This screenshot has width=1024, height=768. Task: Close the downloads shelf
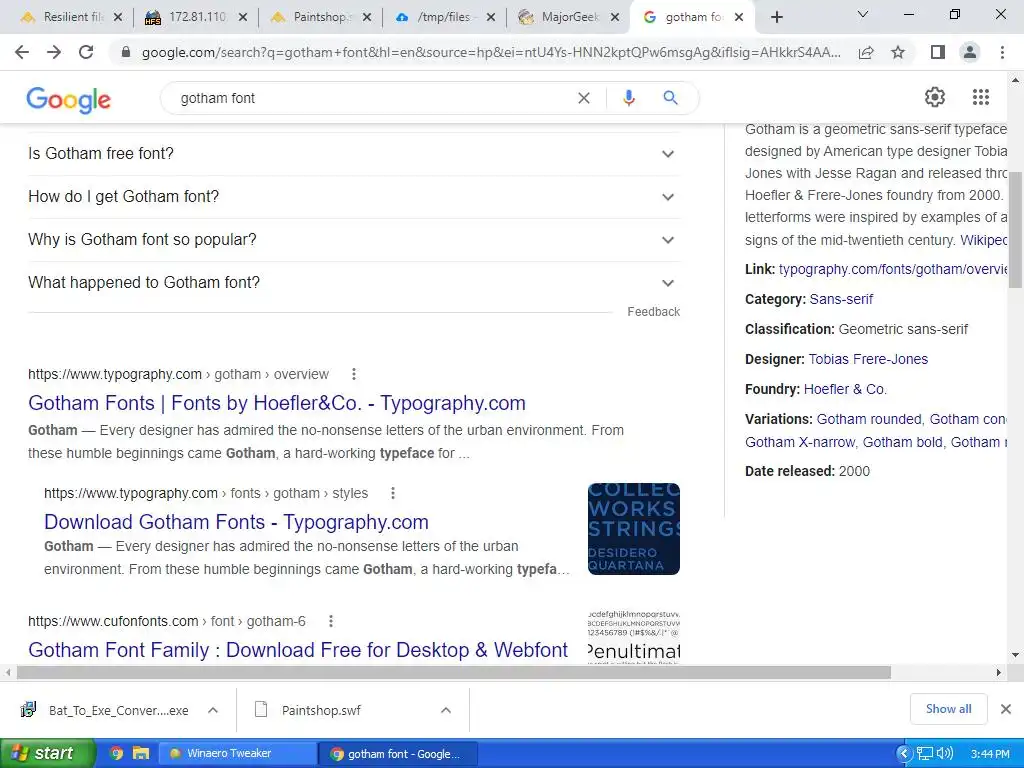point(1006,709)
